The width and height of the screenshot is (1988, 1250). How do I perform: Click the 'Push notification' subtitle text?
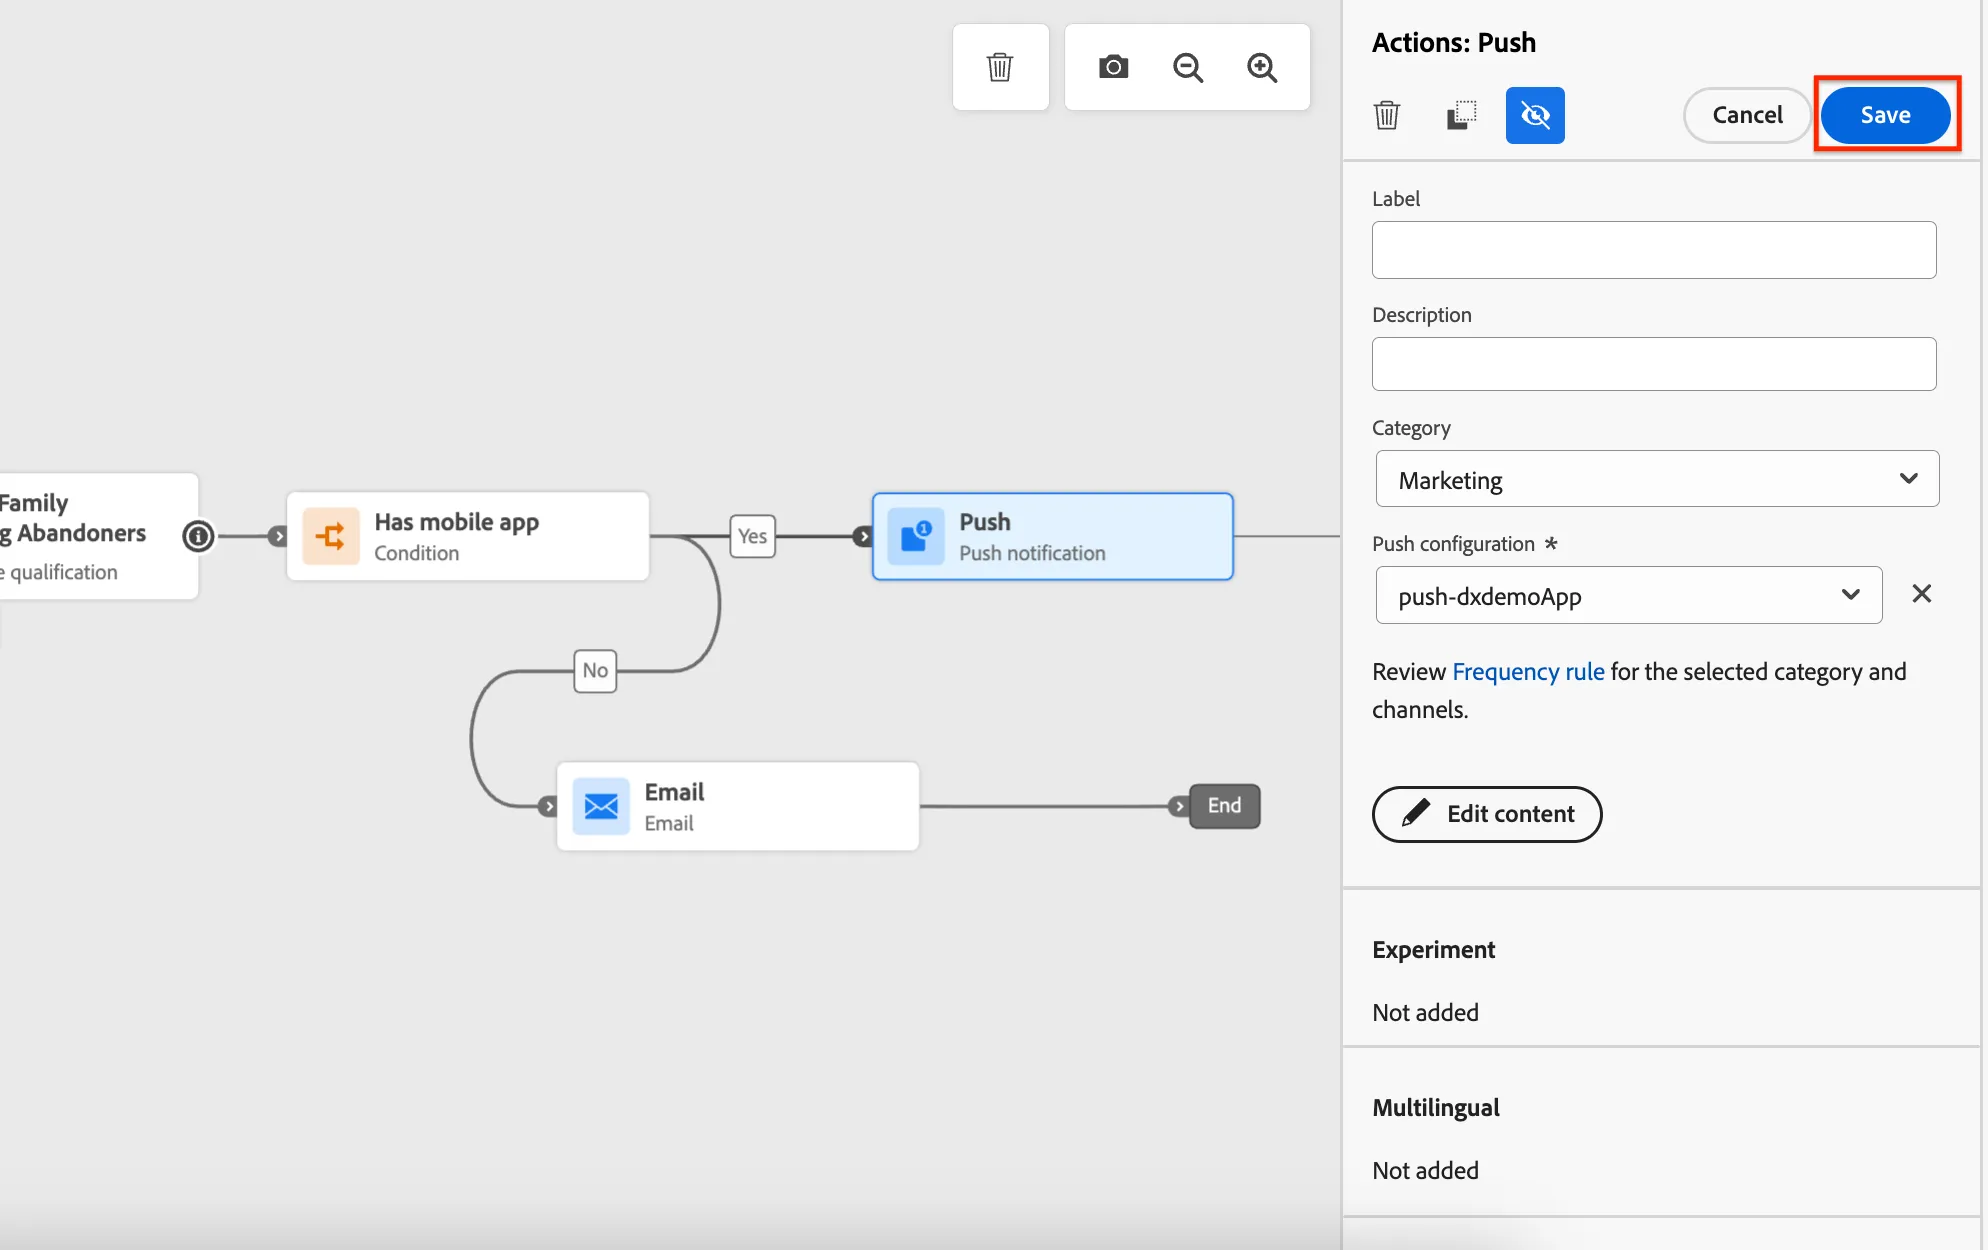[1032, 553]
